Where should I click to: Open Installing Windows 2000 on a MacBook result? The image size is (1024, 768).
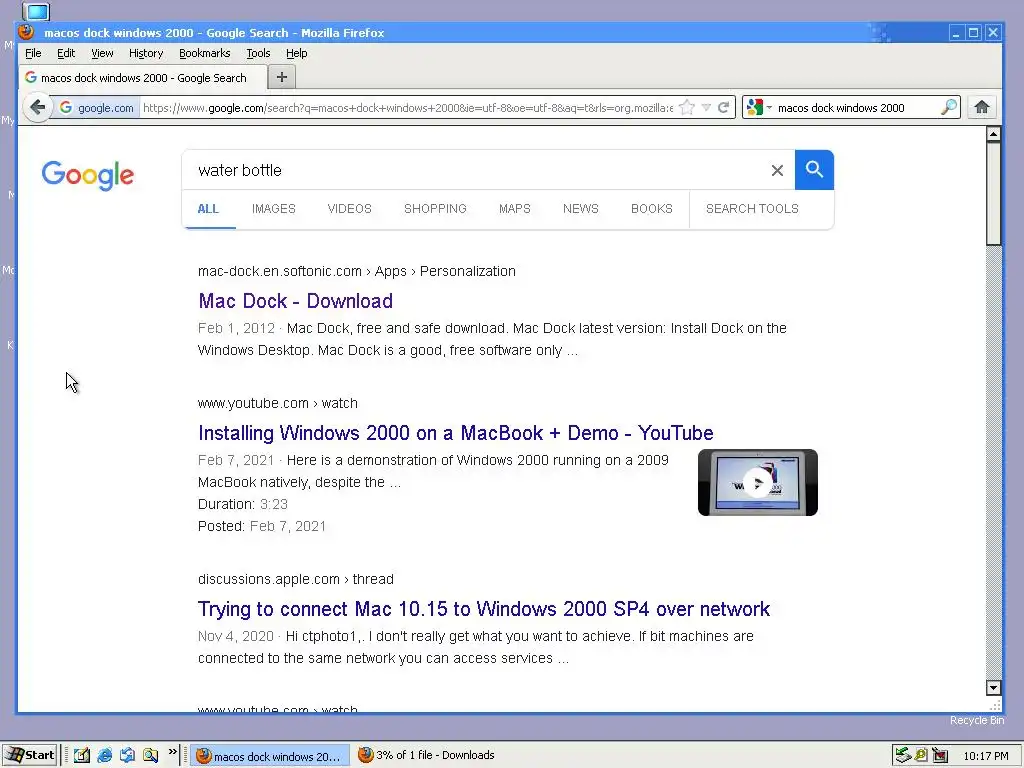(456, 433)
